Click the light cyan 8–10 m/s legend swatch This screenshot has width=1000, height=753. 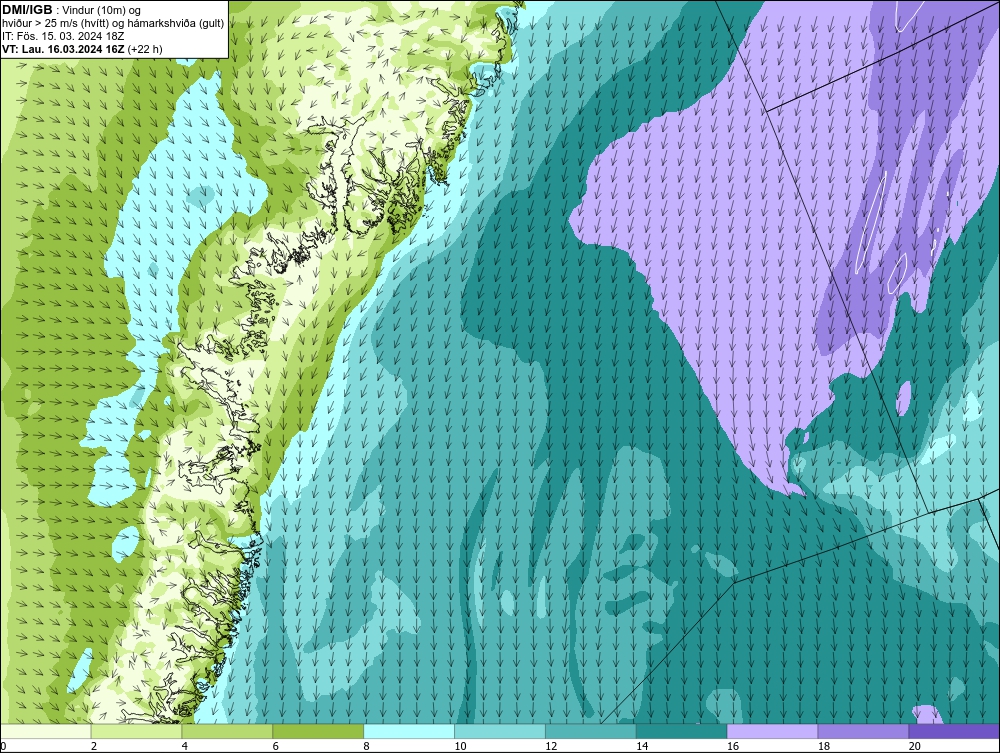pos(409,731)
